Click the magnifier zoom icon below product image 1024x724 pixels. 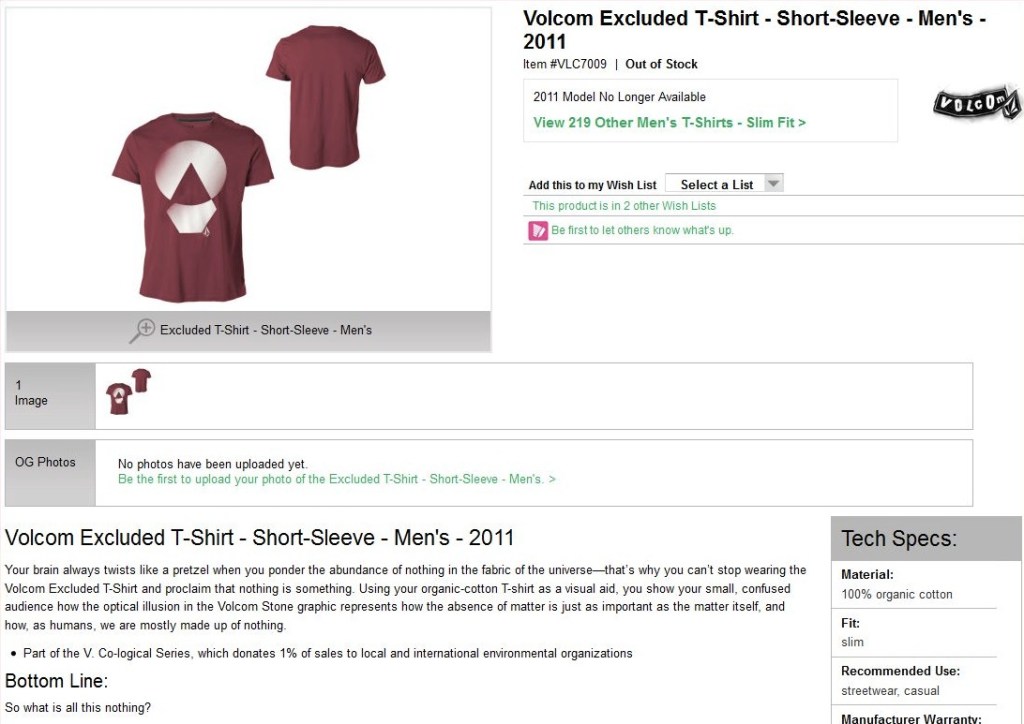(x=143, y=330)
